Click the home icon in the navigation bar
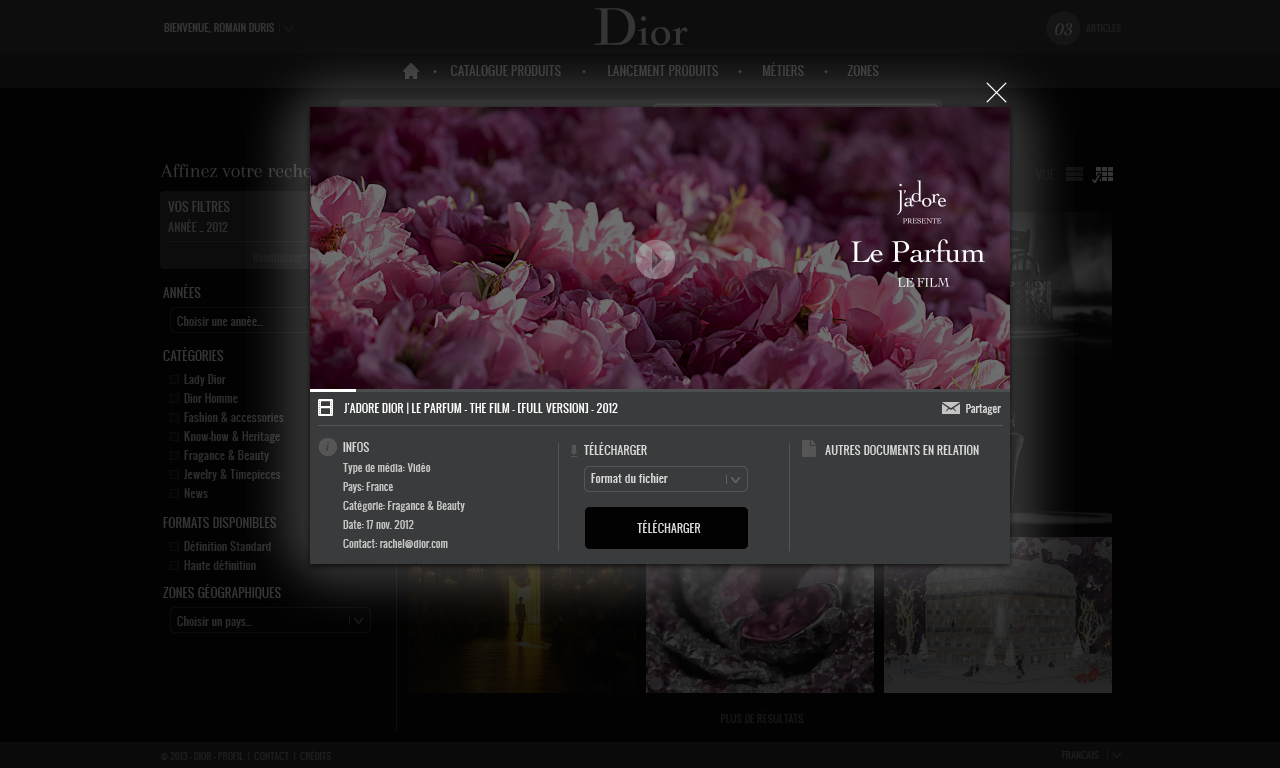Screen dimensions: 1280x768 click(410, 70)
